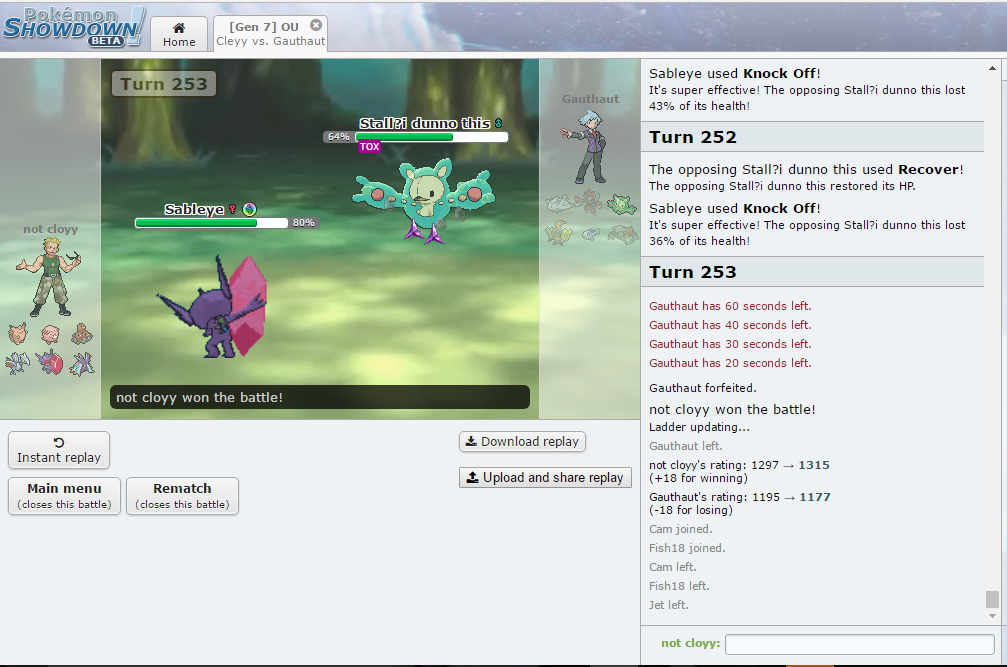Request a Rematch

[182, 496]
